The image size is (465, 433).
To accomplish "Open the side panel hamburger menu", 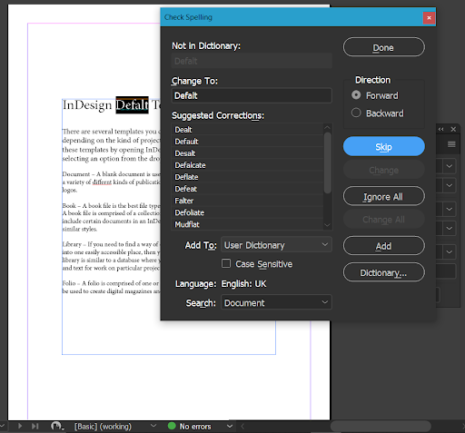I will (452, 144).
